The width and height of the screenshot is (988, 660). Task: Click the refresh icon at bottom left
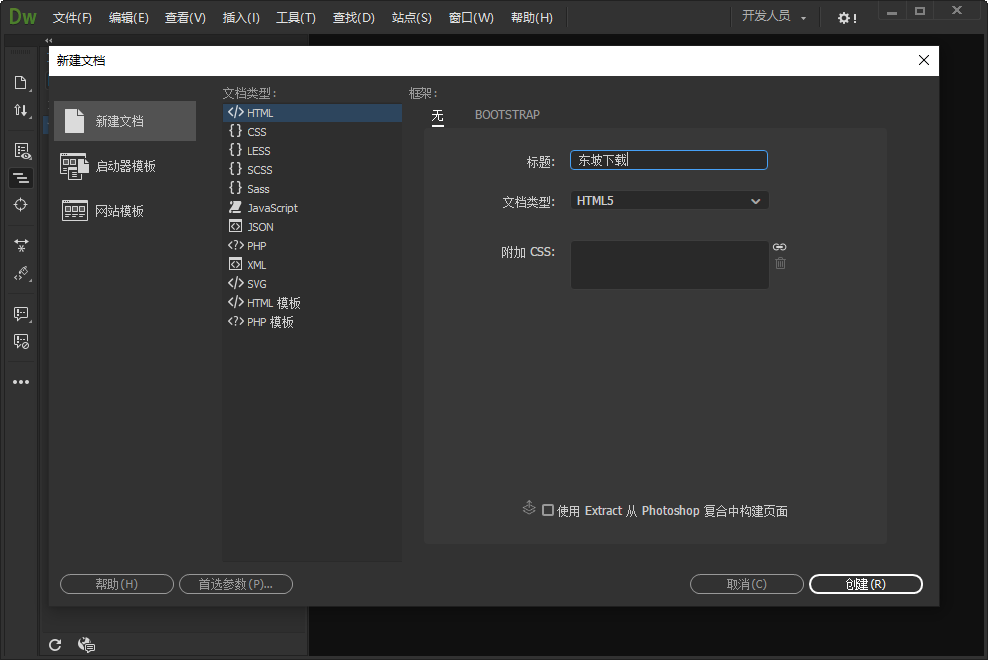(55, 645)
